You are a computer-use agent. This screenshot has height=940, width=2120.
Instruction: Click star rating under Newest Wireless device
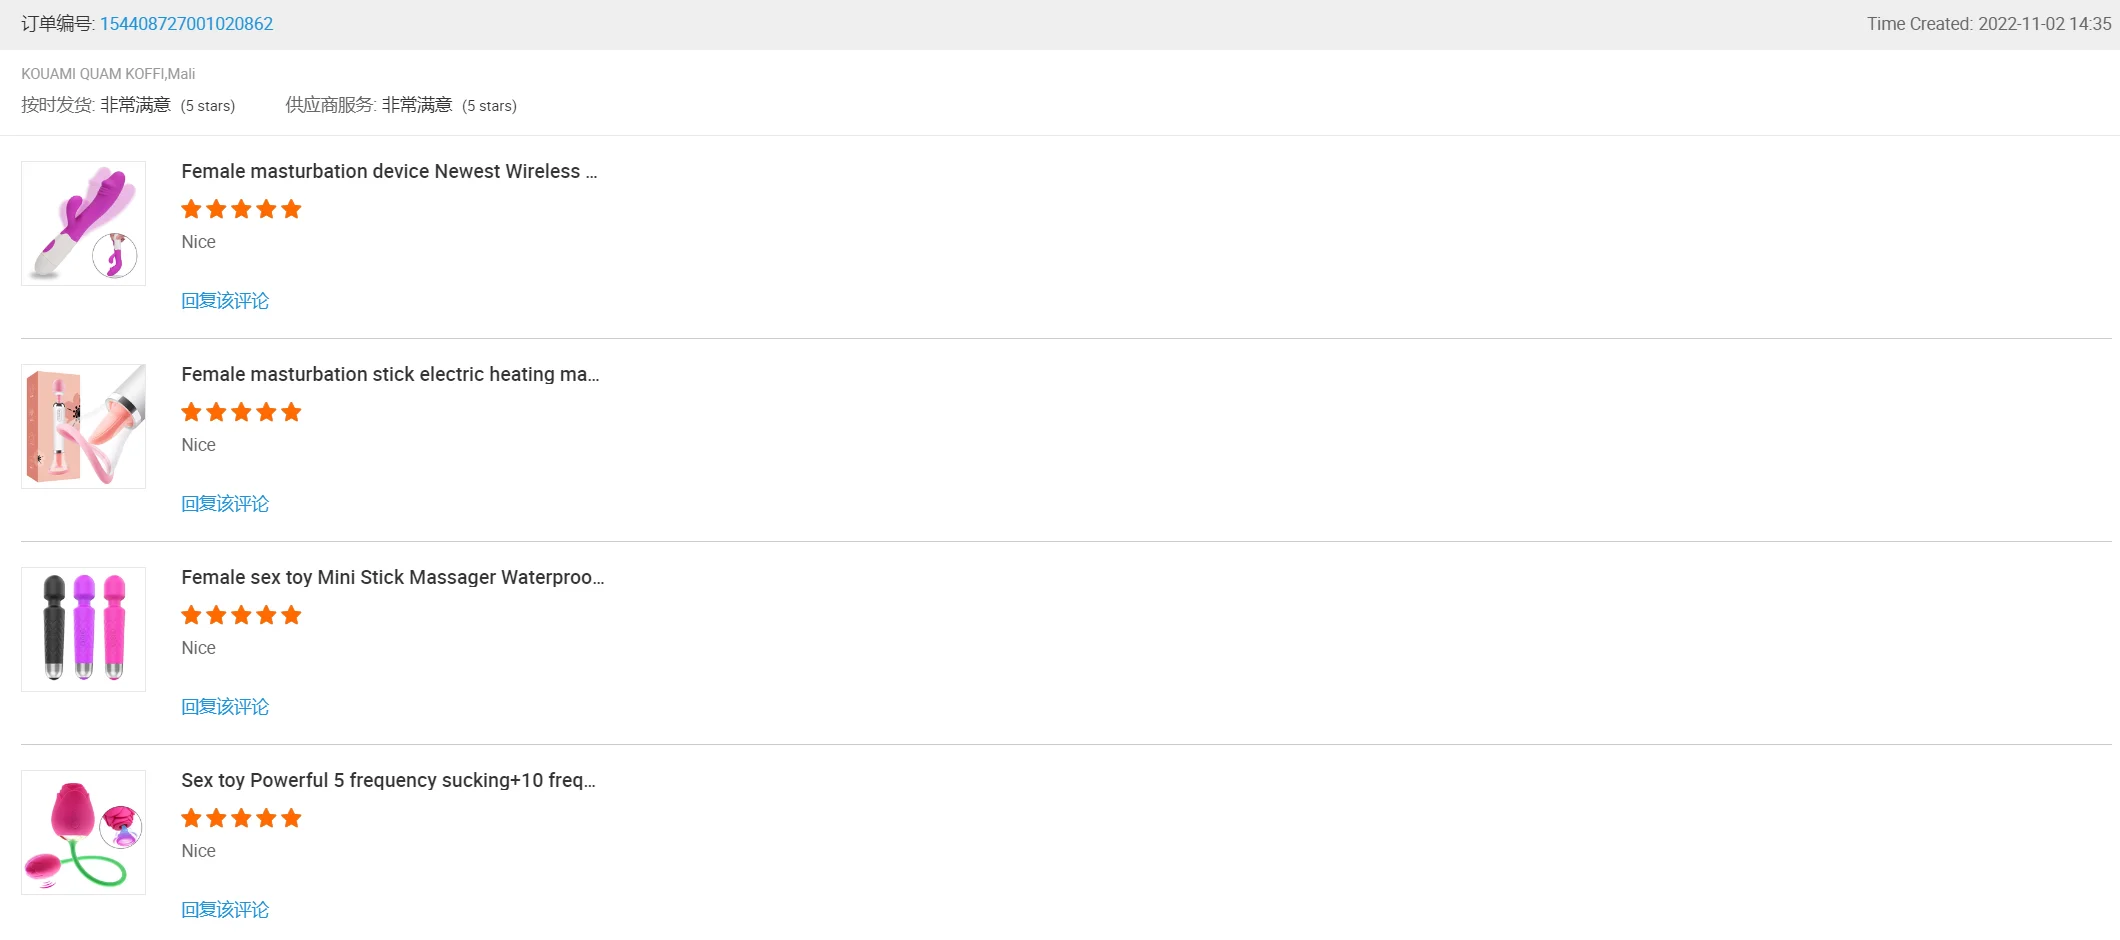coord(241,210)
